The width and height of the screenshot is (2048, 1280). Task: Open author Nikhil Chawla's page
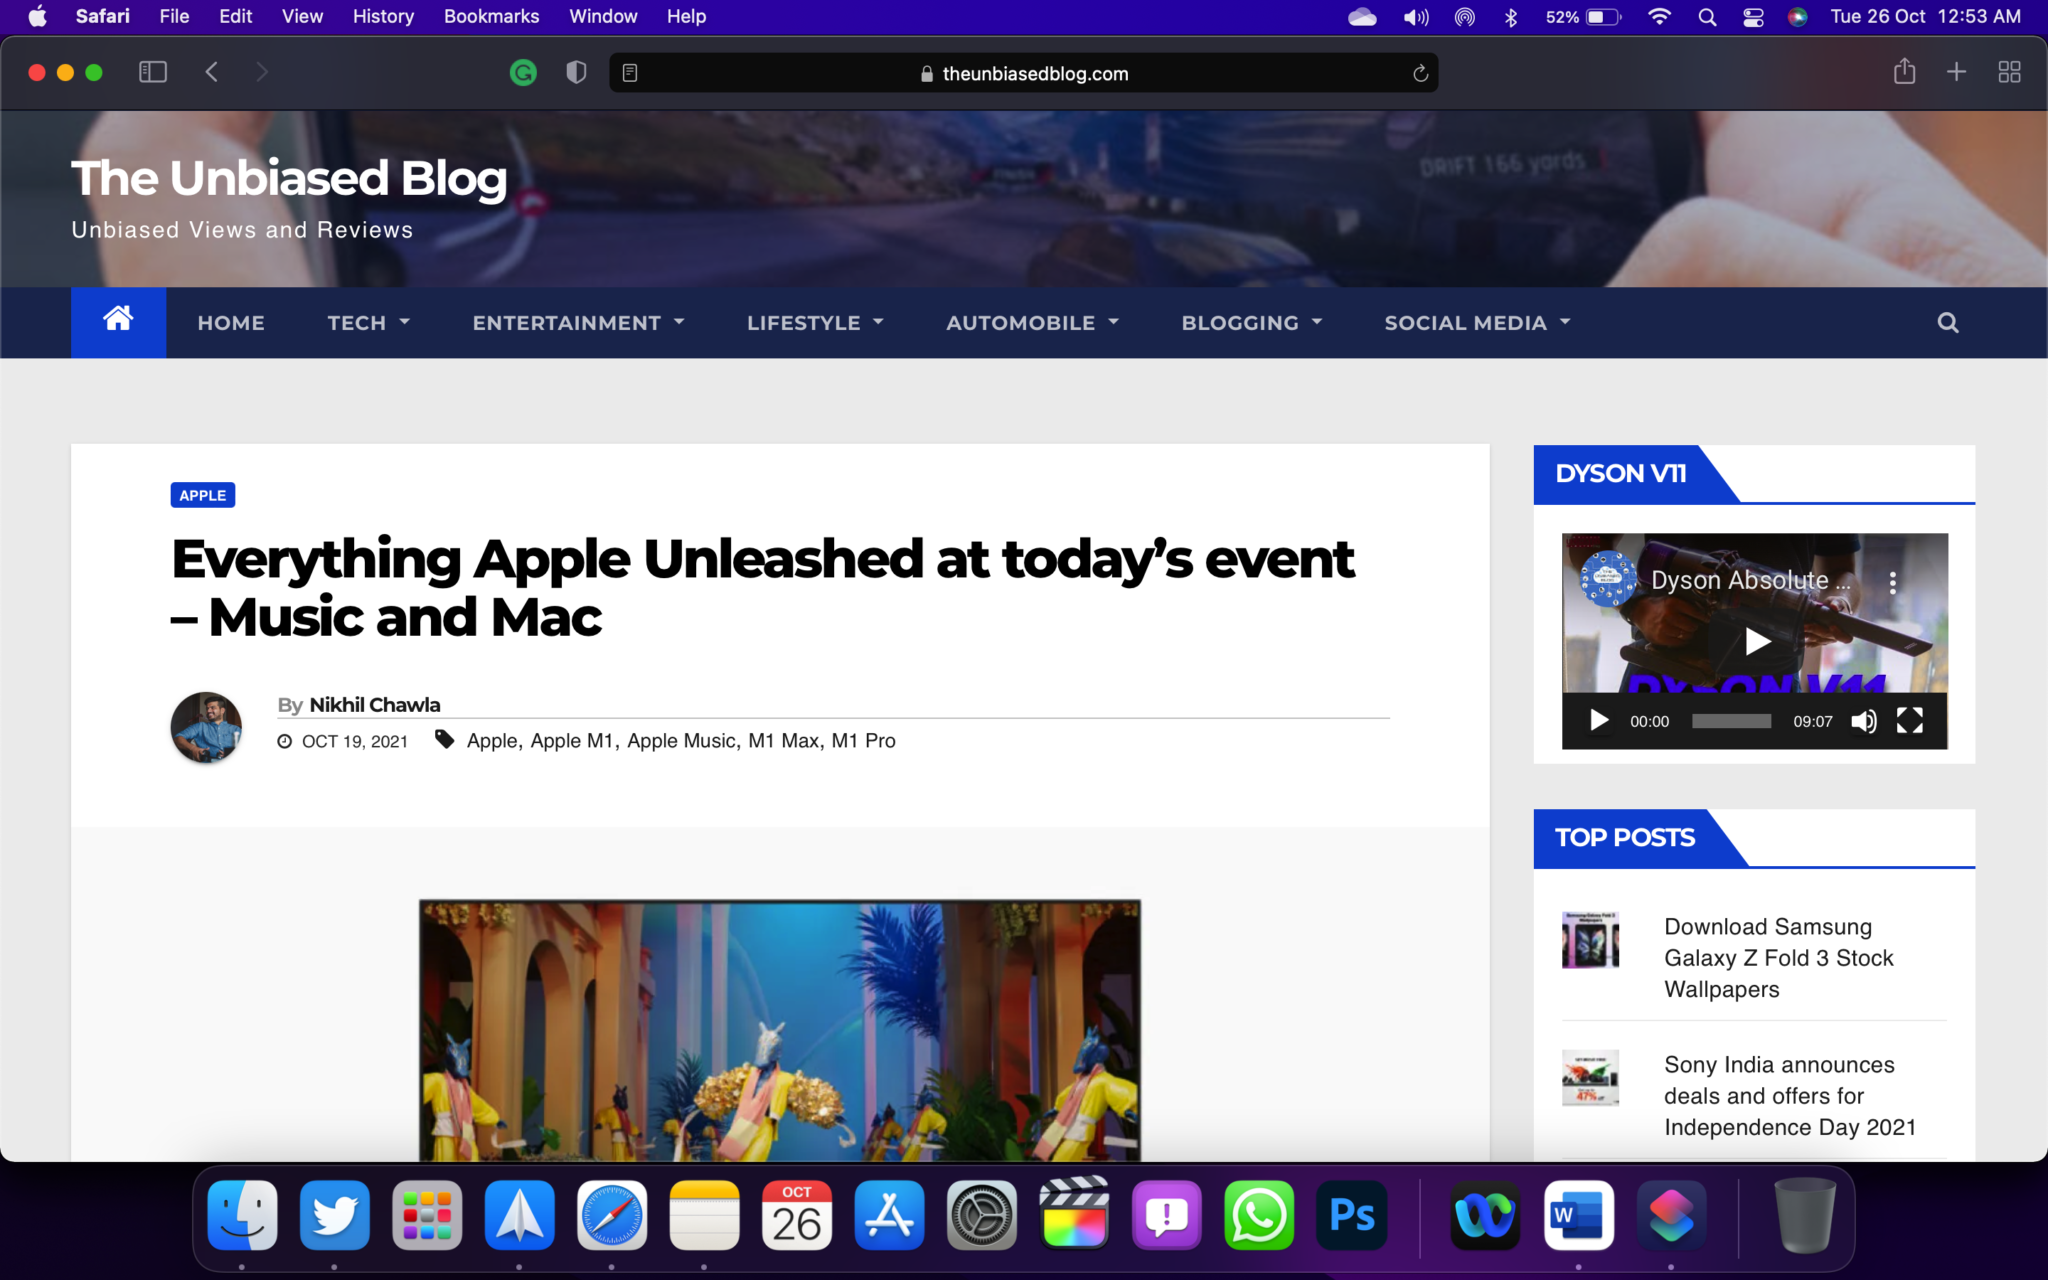click(375, 704)
